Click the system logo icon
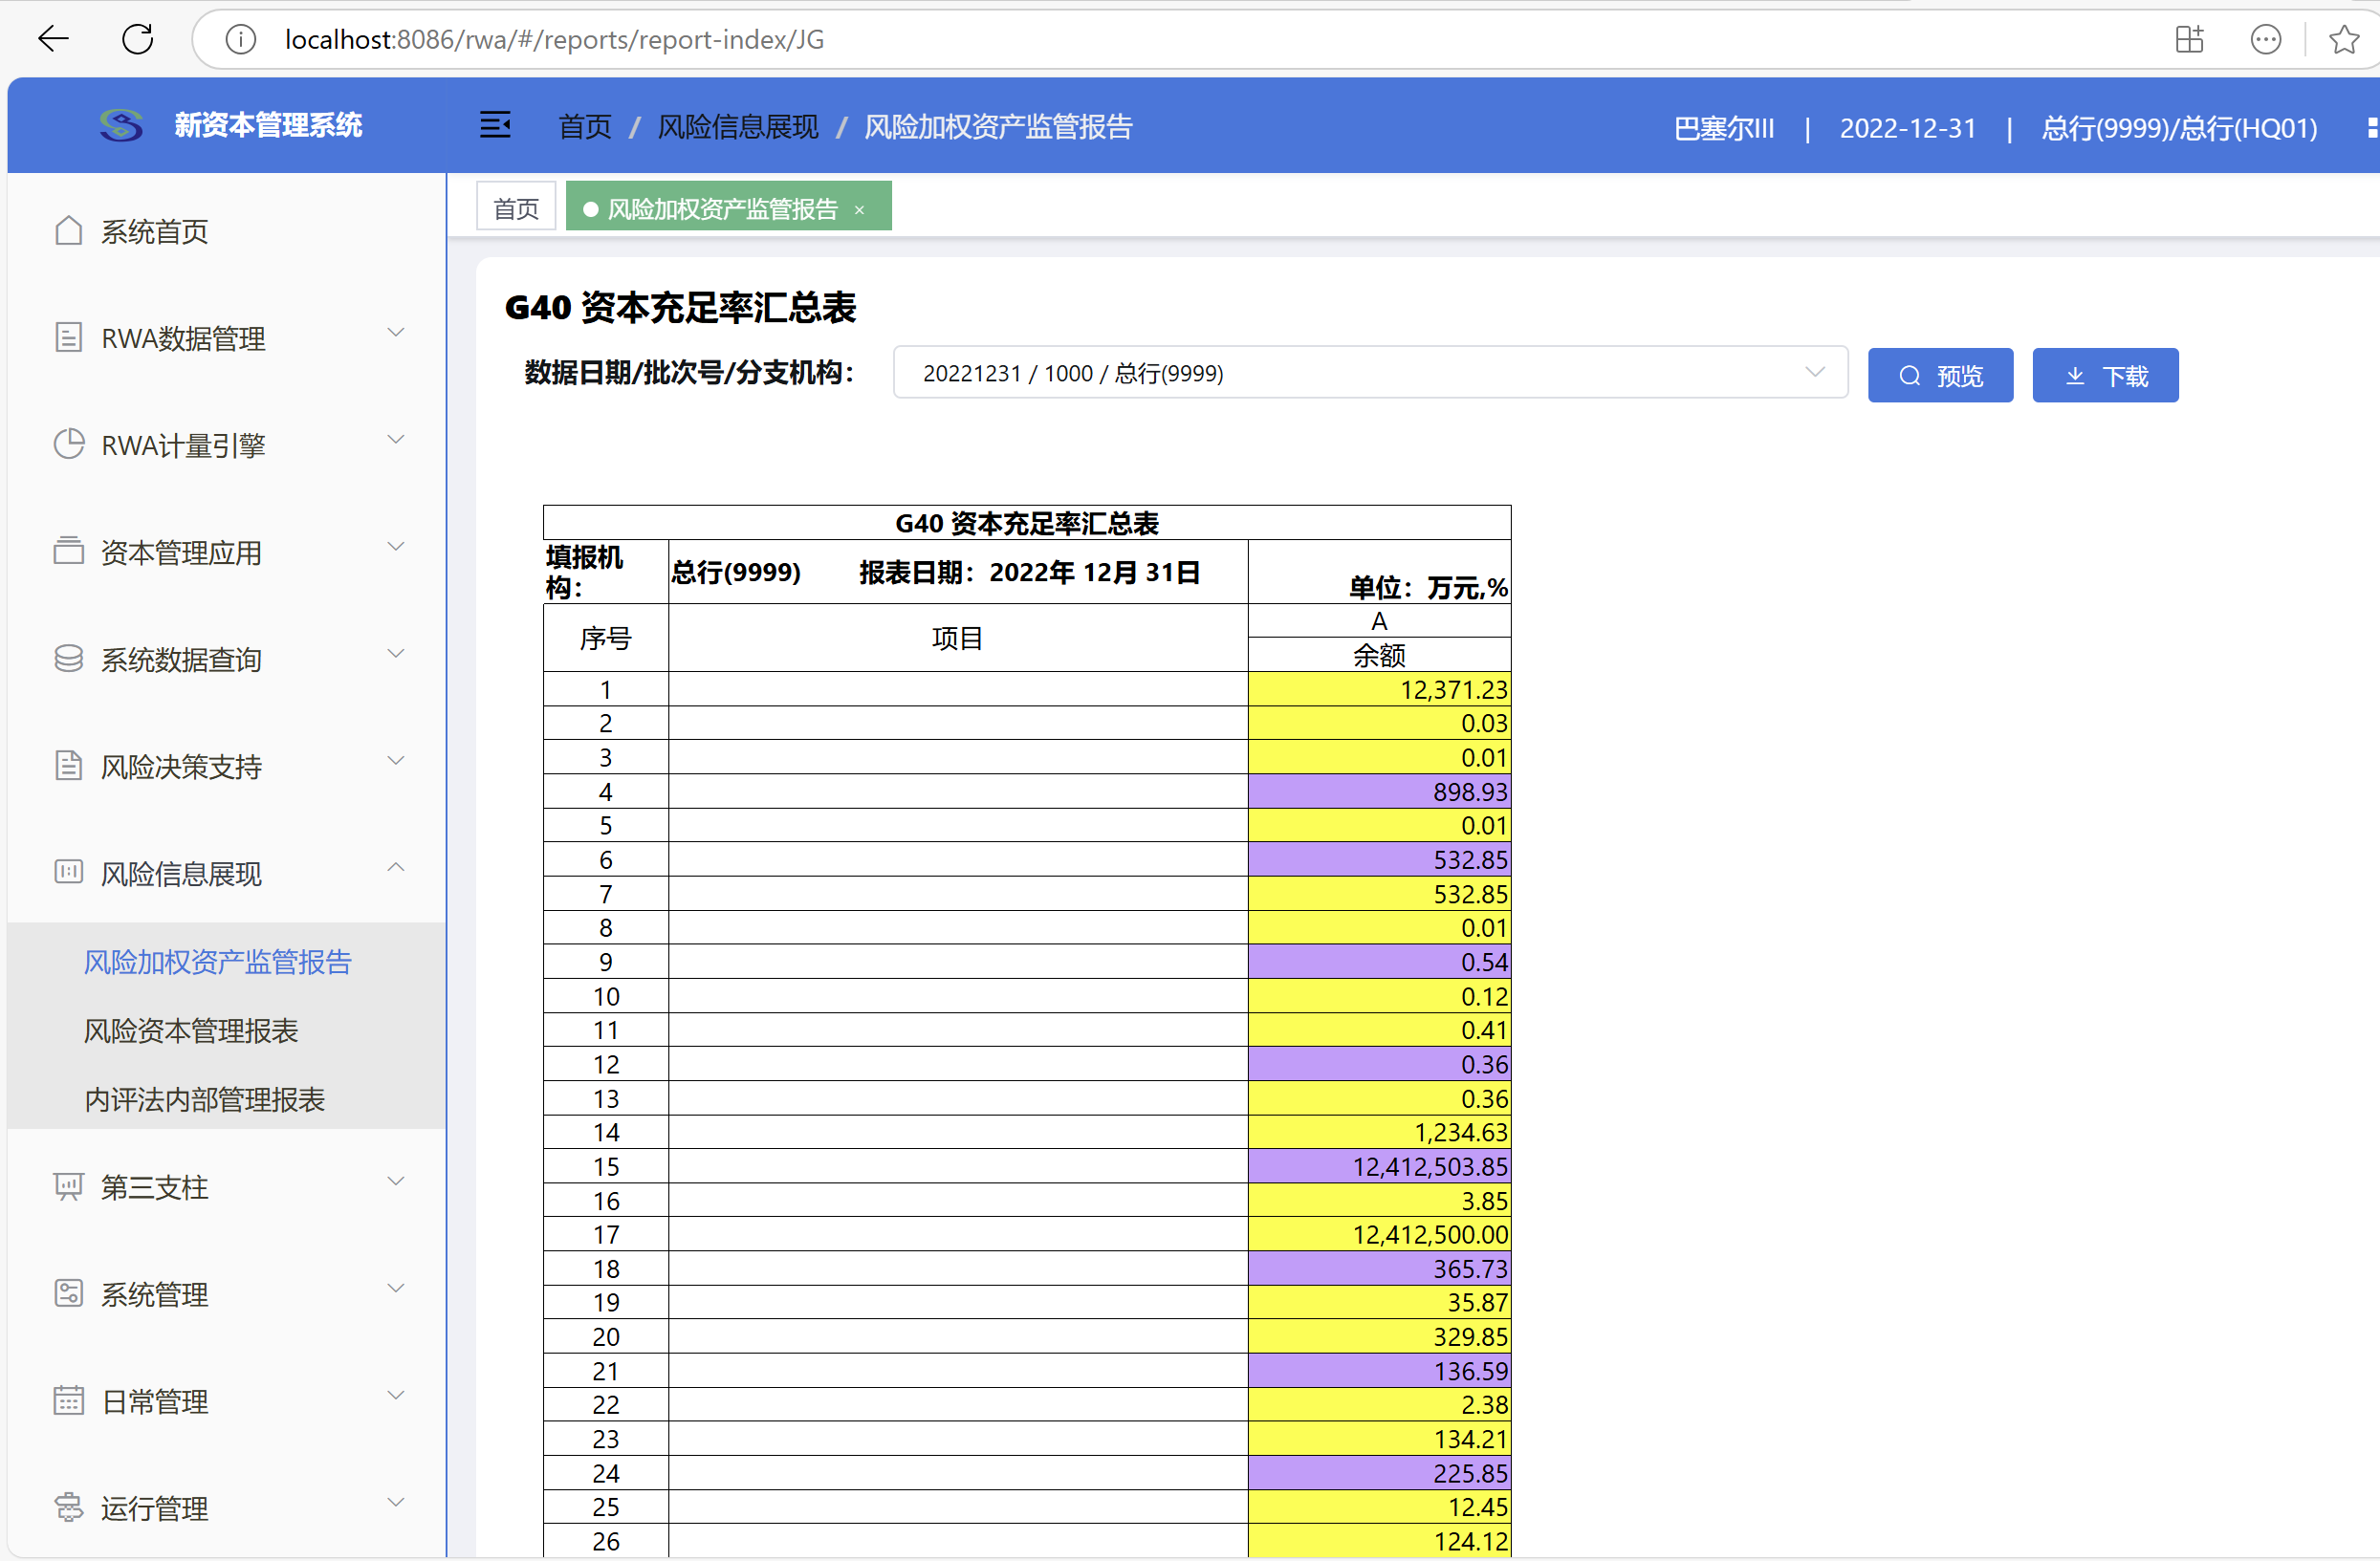This screenshot has height=1561, width=2380. 121,126
